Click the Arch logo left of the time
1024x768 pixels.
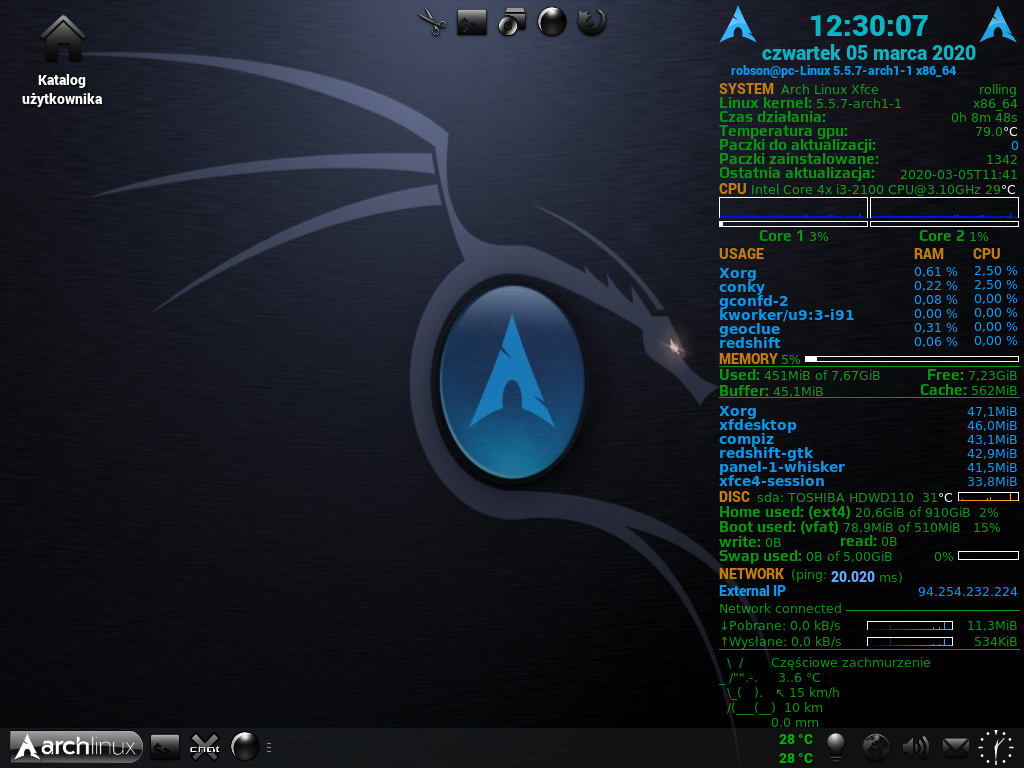(737, 25)
